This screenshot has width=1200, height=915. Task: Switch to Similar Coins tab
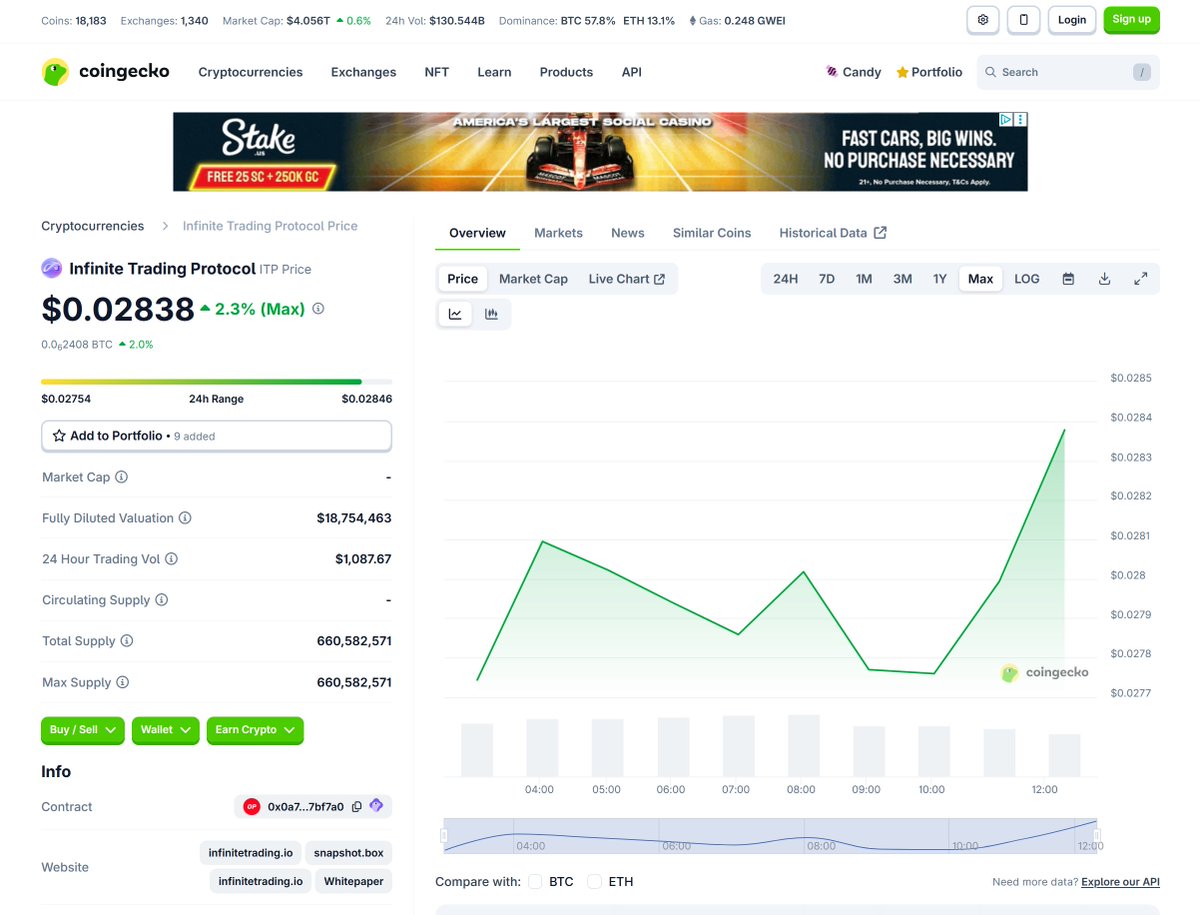point(712,233)
